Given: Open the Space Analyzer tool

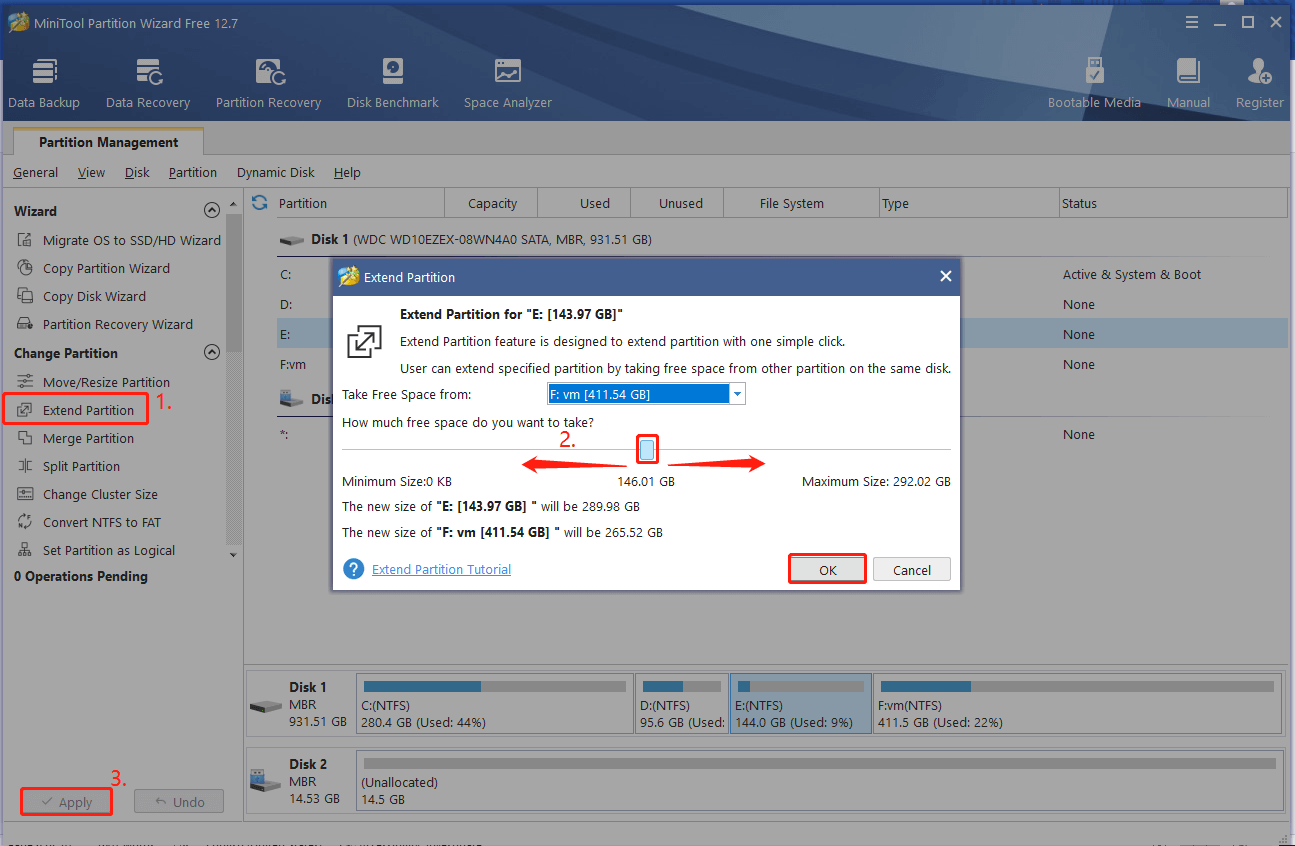Looking at the screenshot, I should point(507,84).
